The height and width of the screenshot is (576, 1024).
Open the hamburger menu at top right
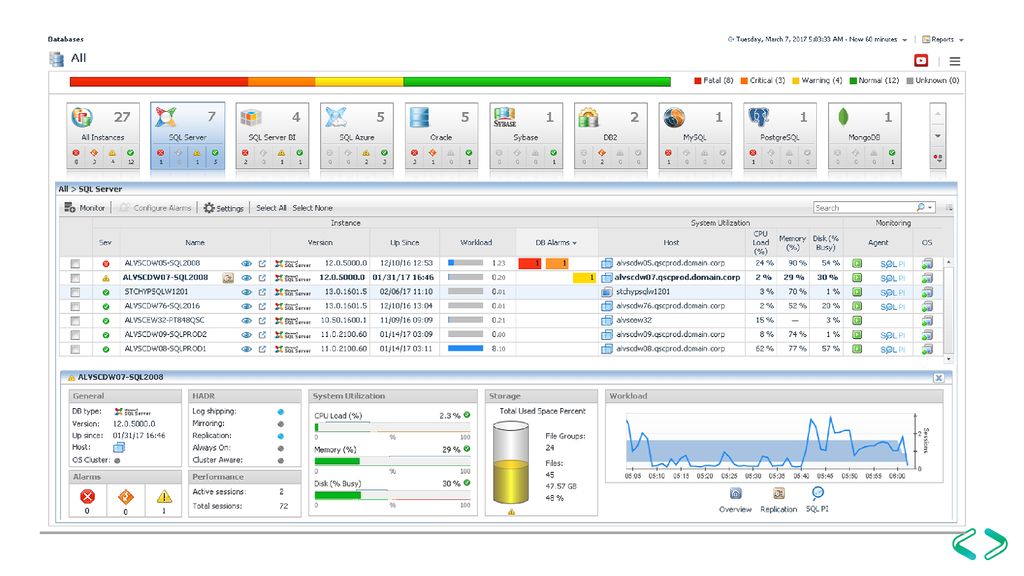955,61
